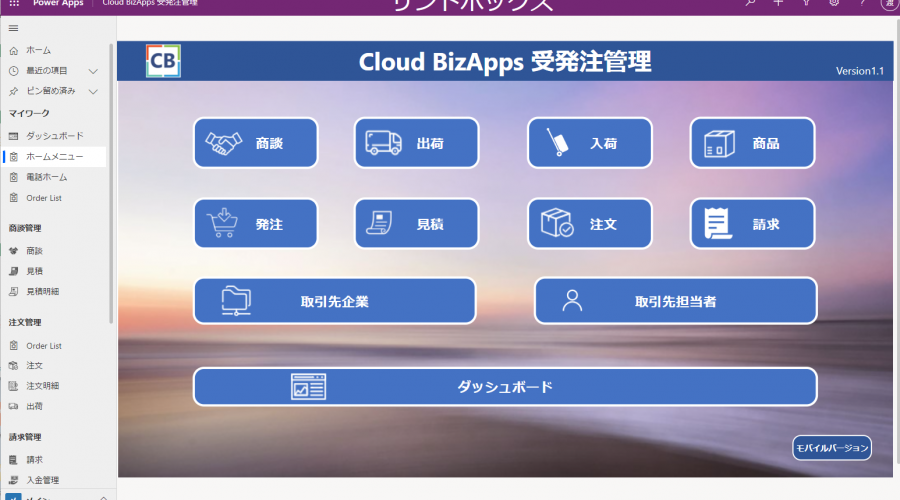The height and width of the screenshot is (500, 900).
Task: Select ホームメニュー in the sidebar
Action: coord(55,157)
